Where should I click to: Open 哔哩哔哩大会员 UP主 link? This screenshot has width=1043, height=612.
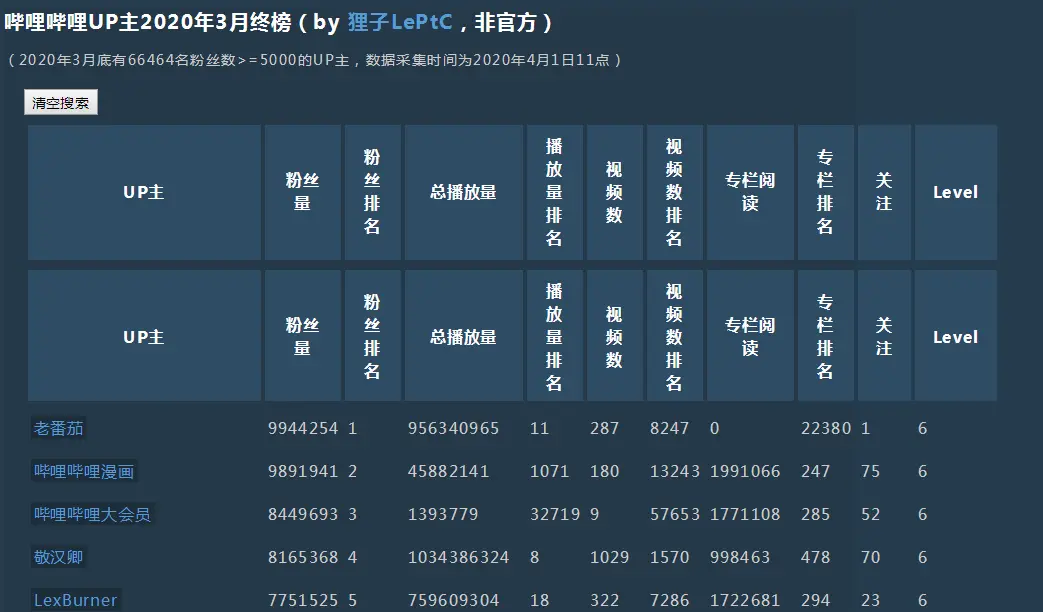92,514
